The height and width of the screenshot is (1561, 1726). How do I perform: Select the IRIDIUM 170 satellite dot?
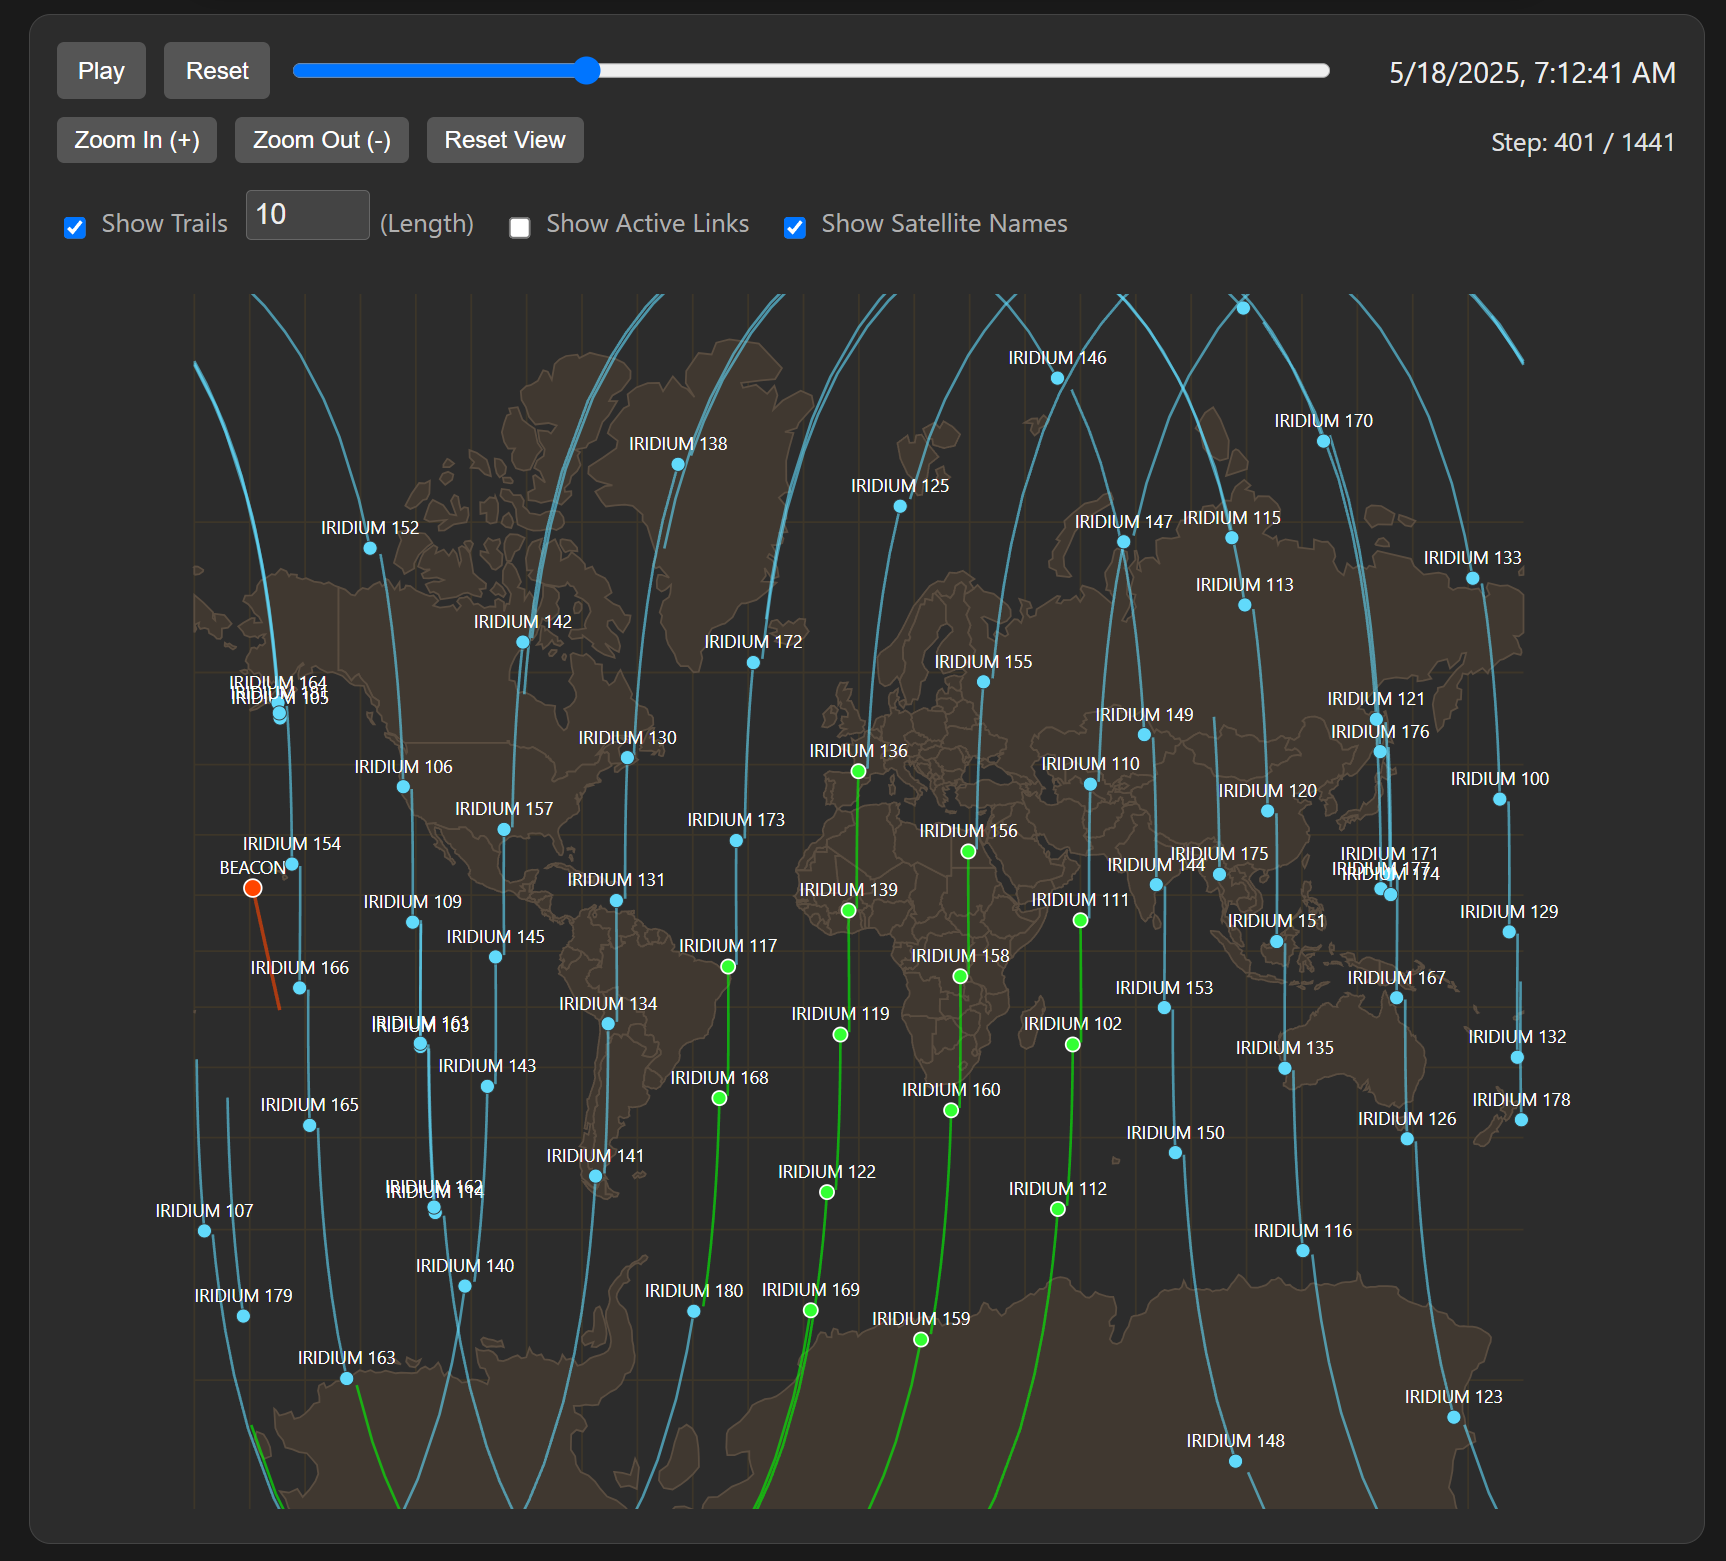point(1323,441)
